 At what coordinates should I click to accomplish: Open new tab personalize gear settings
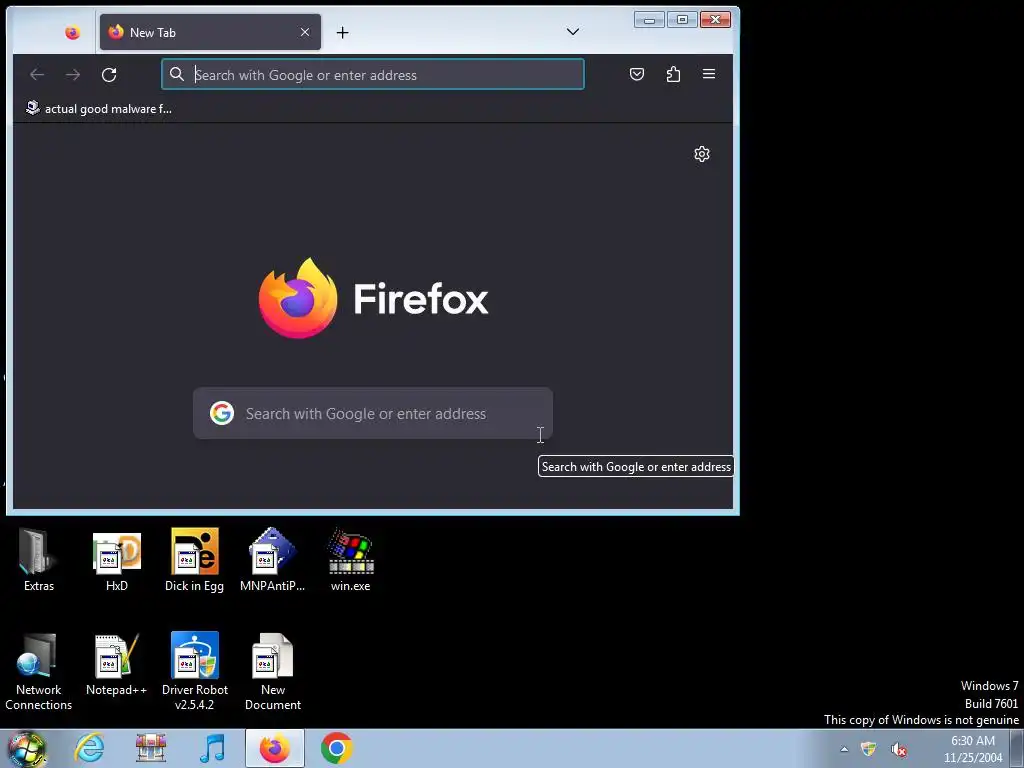click(702, 154)
